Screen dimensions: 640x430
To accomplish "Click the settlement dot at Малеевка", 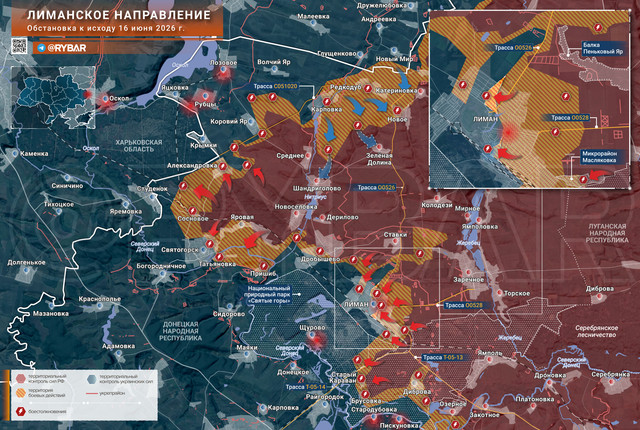I will (313, 23).
